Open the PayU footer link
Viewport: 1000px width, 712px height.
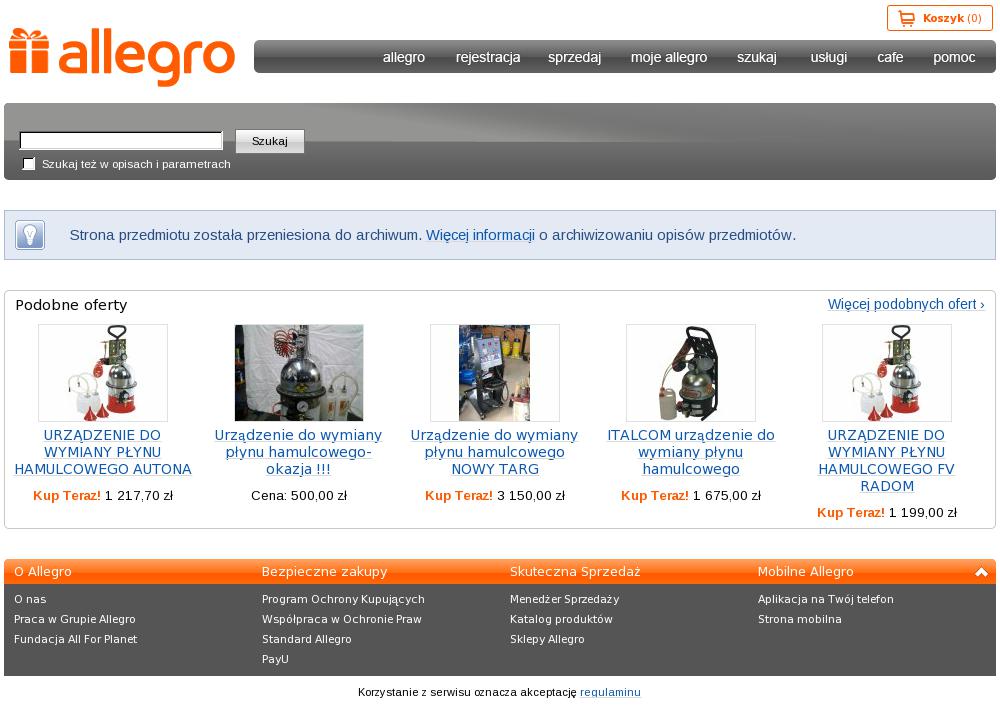click(276, 659)
